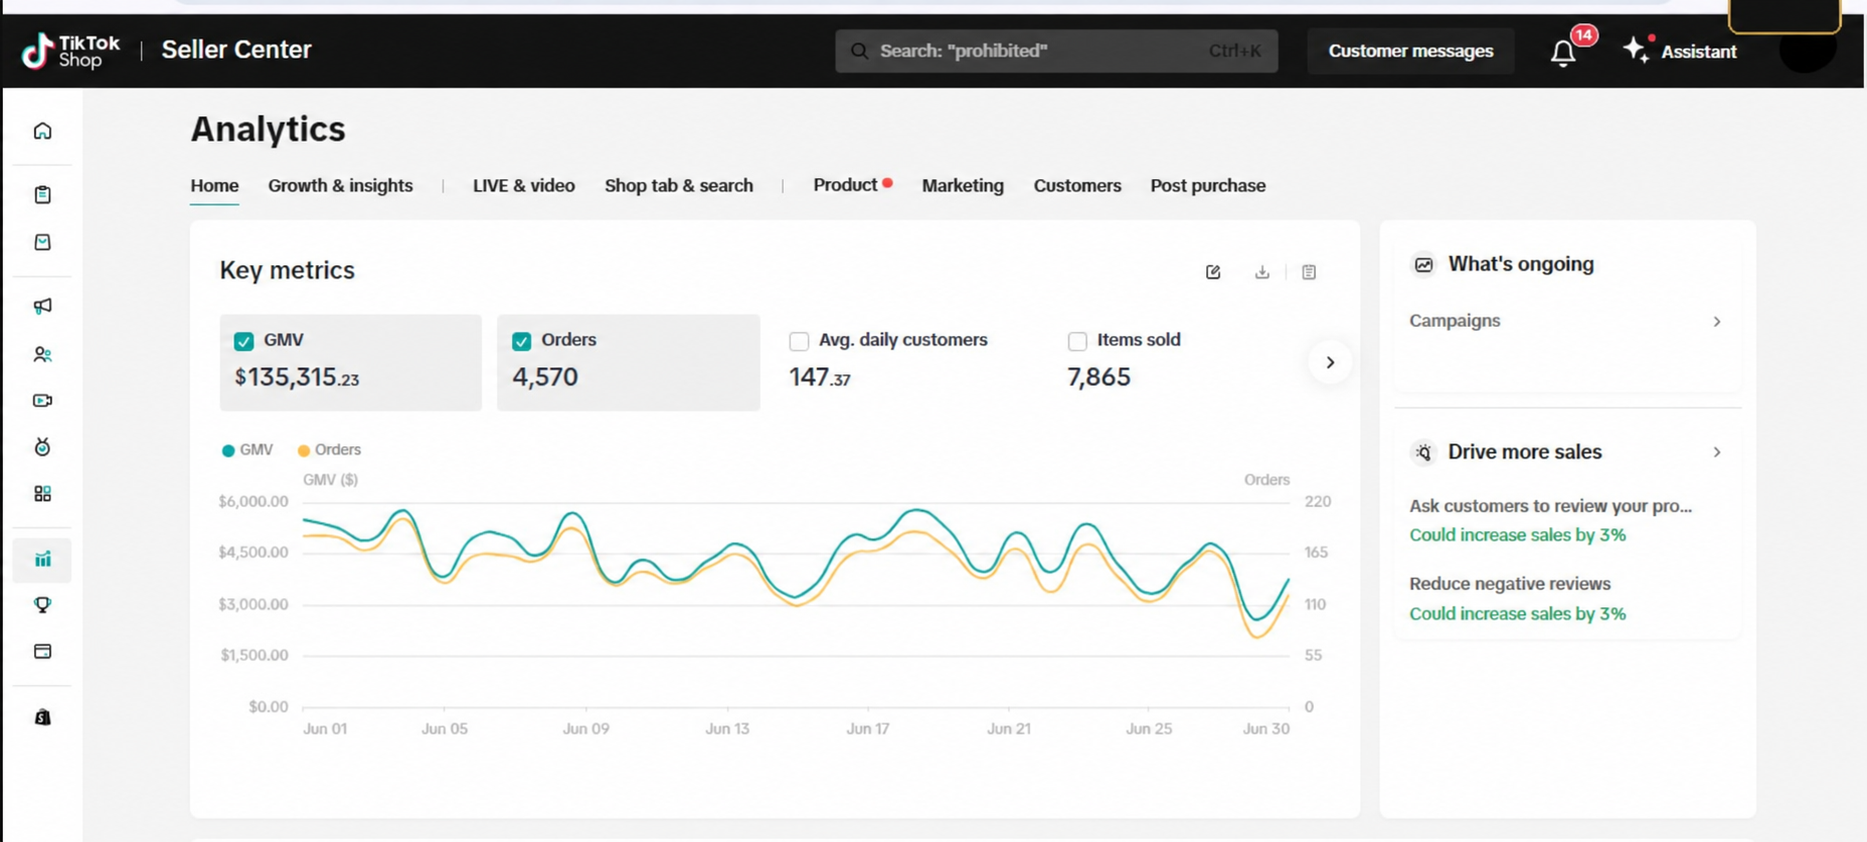The height and width of the screenshot is (842, 1867).
Task: Click the Campaigns label
Action: click(1455, 321)
